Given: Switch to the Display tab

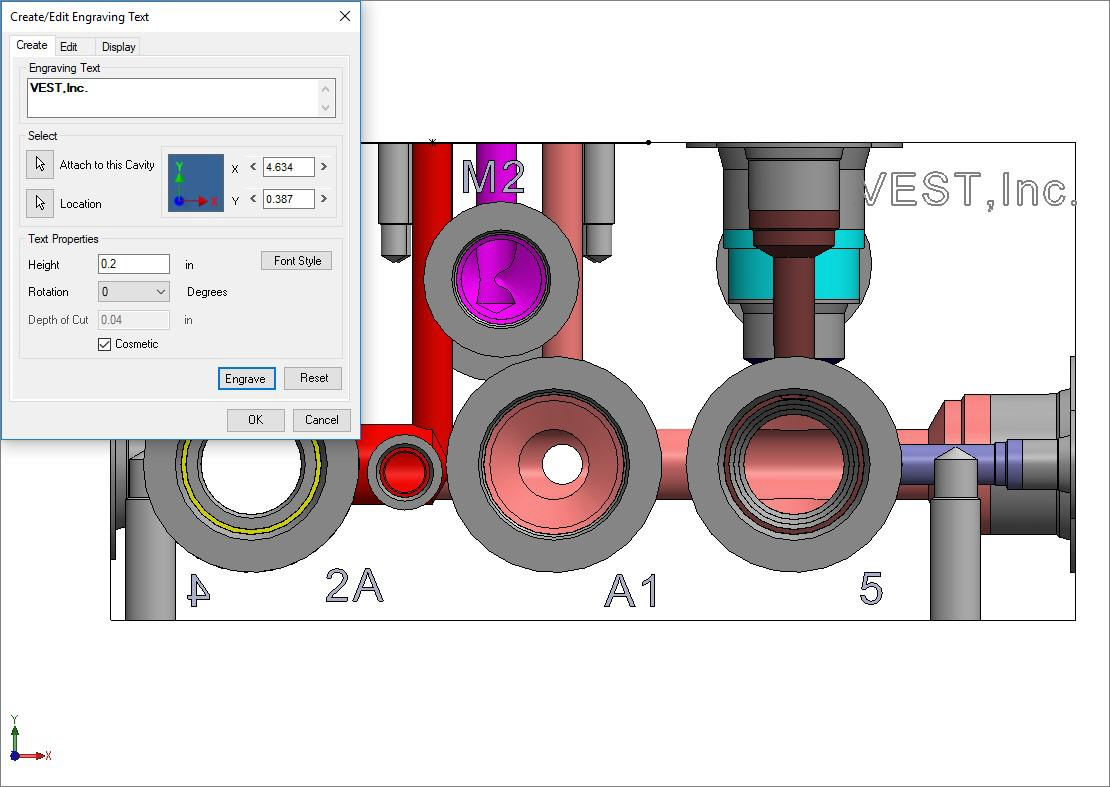Looking at the screenshot, I should click(x=118, y=47).
